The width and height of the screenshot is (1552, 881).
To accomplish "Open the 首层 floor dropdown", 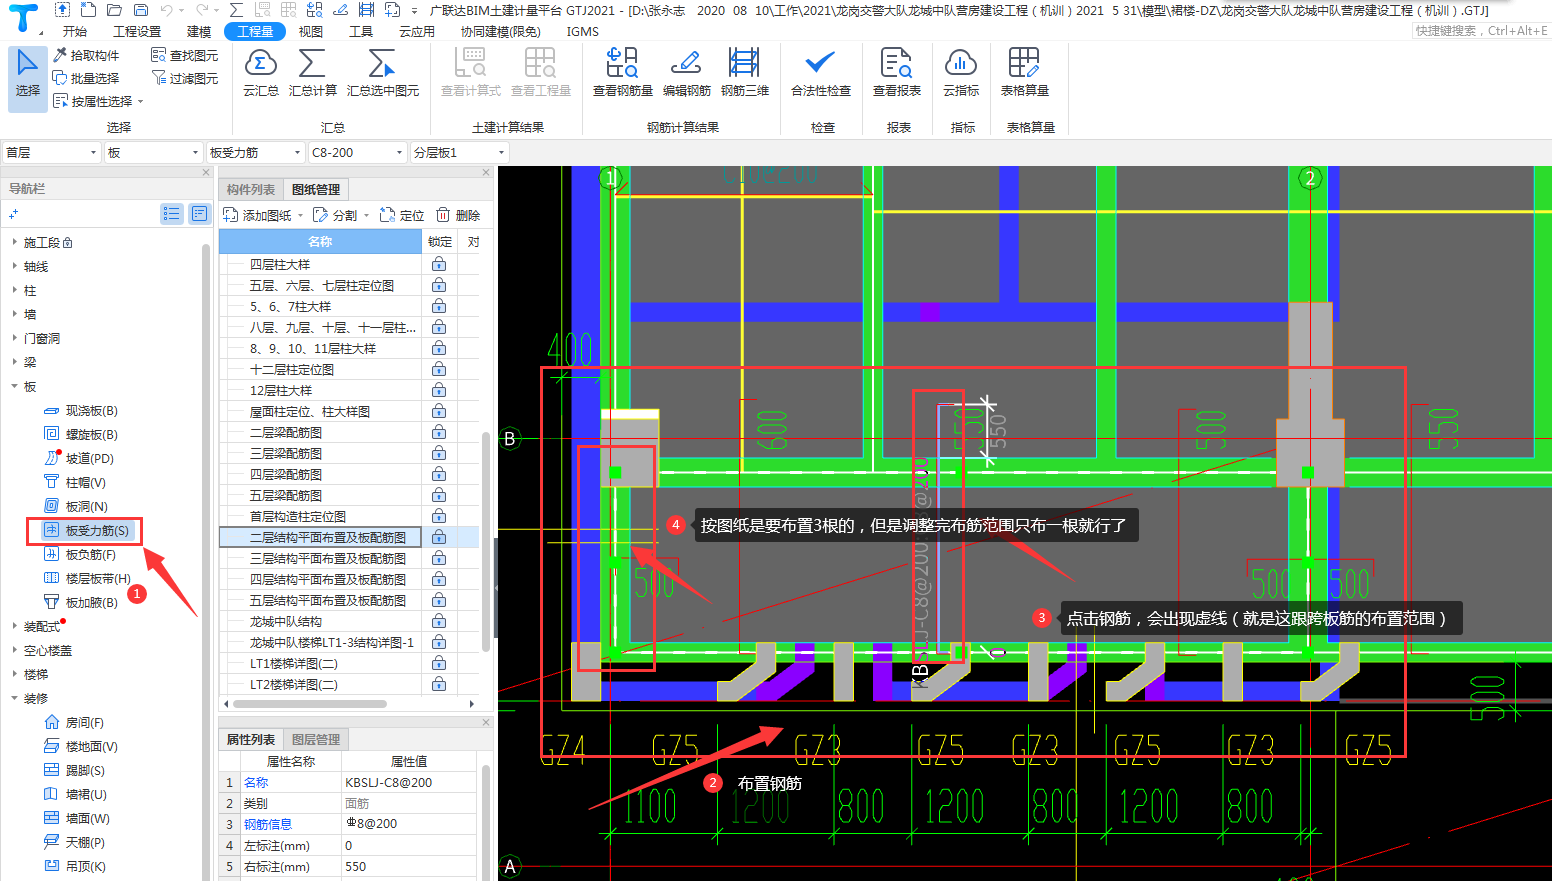I will pos(51,152).
